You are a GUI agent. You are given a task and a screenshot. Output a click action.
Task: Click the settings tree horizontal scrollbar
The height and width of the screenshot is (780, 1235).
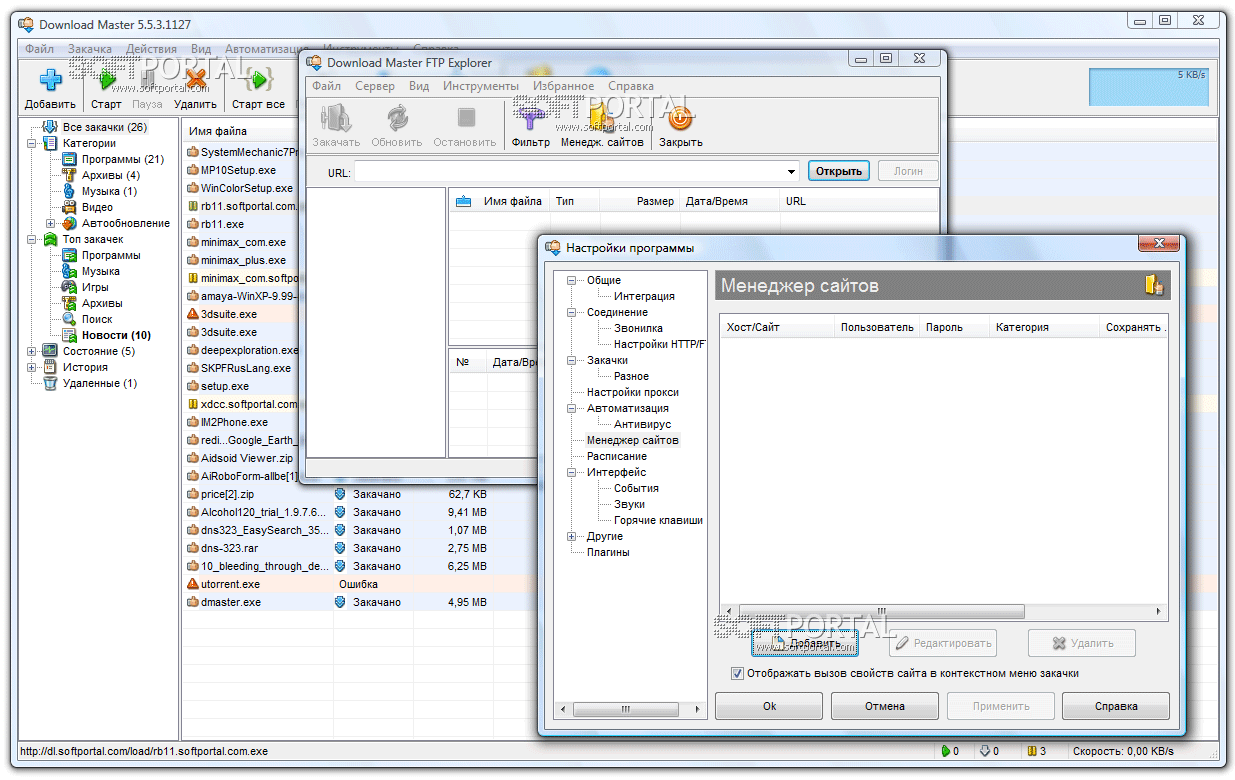coord(631,709)
